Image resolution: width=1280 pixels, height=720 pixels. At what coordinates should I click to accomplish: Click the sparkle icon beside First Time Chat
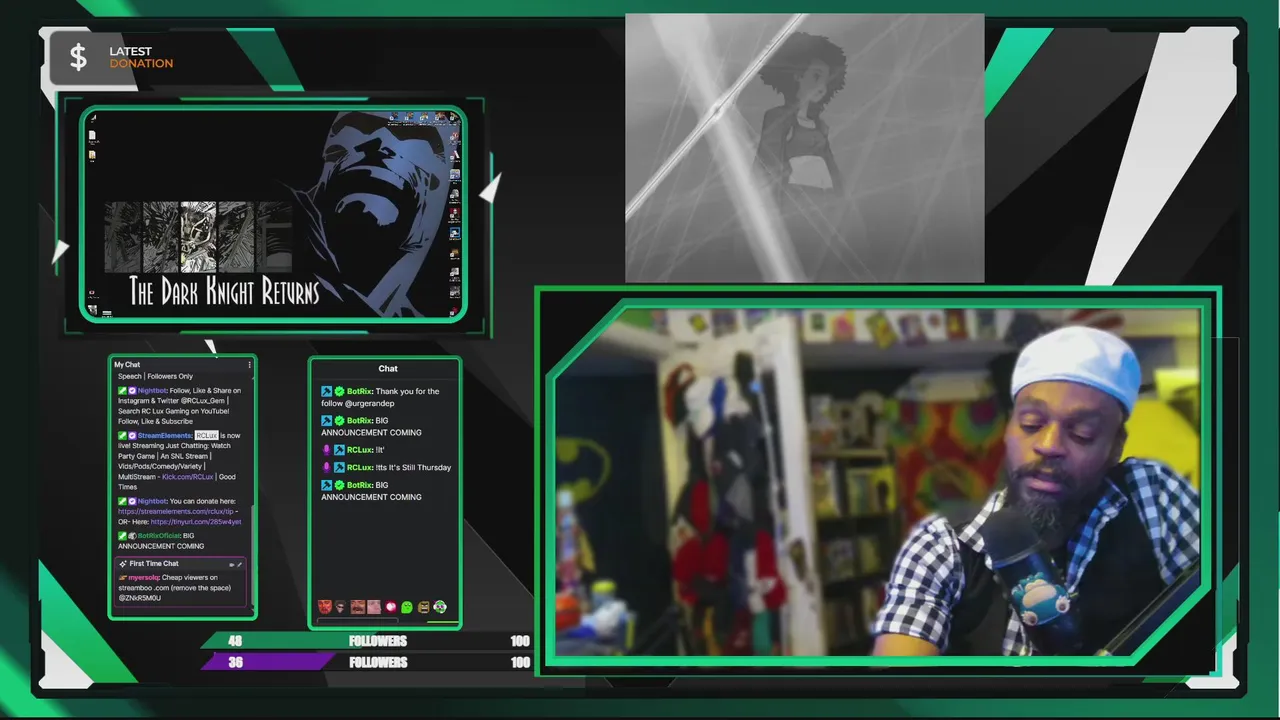[x=123, y=564]
